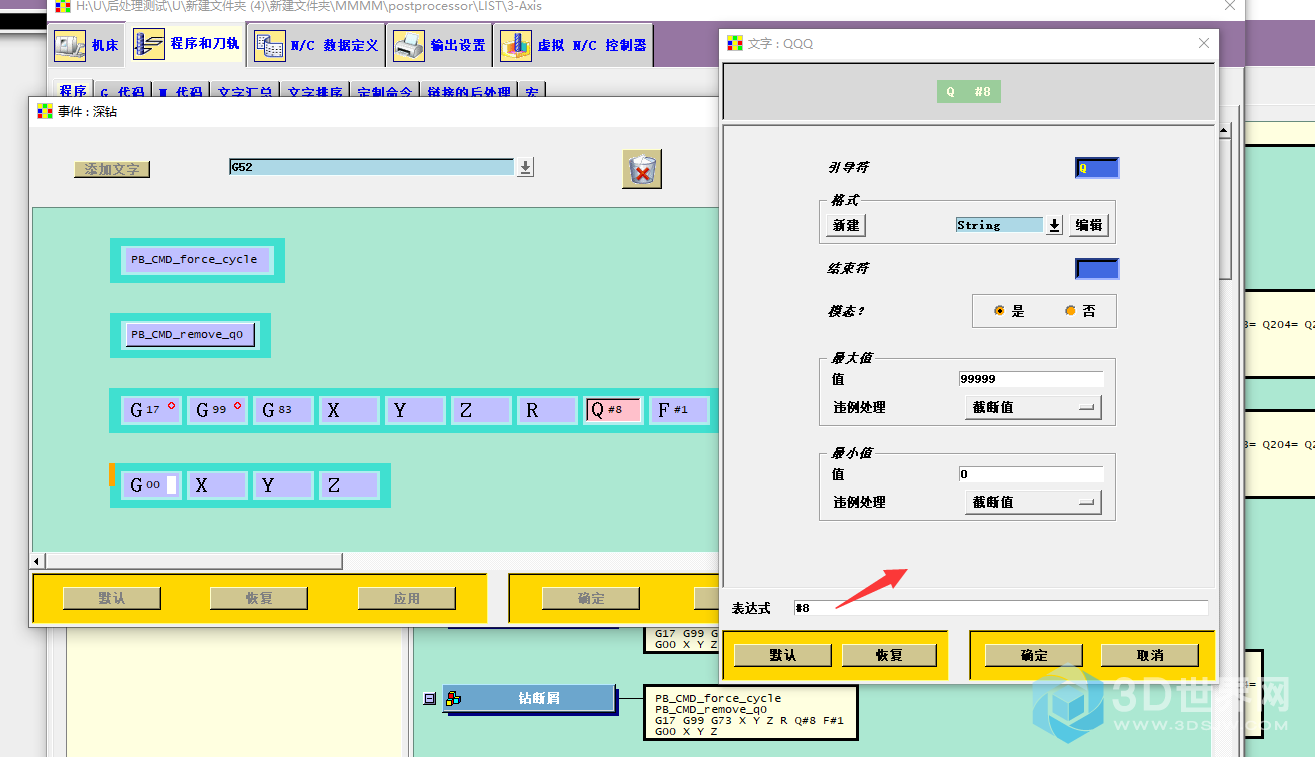The image size is (1315, 757).
Task: Click the horizontal scrollbar left arrow
Action: 39,561
